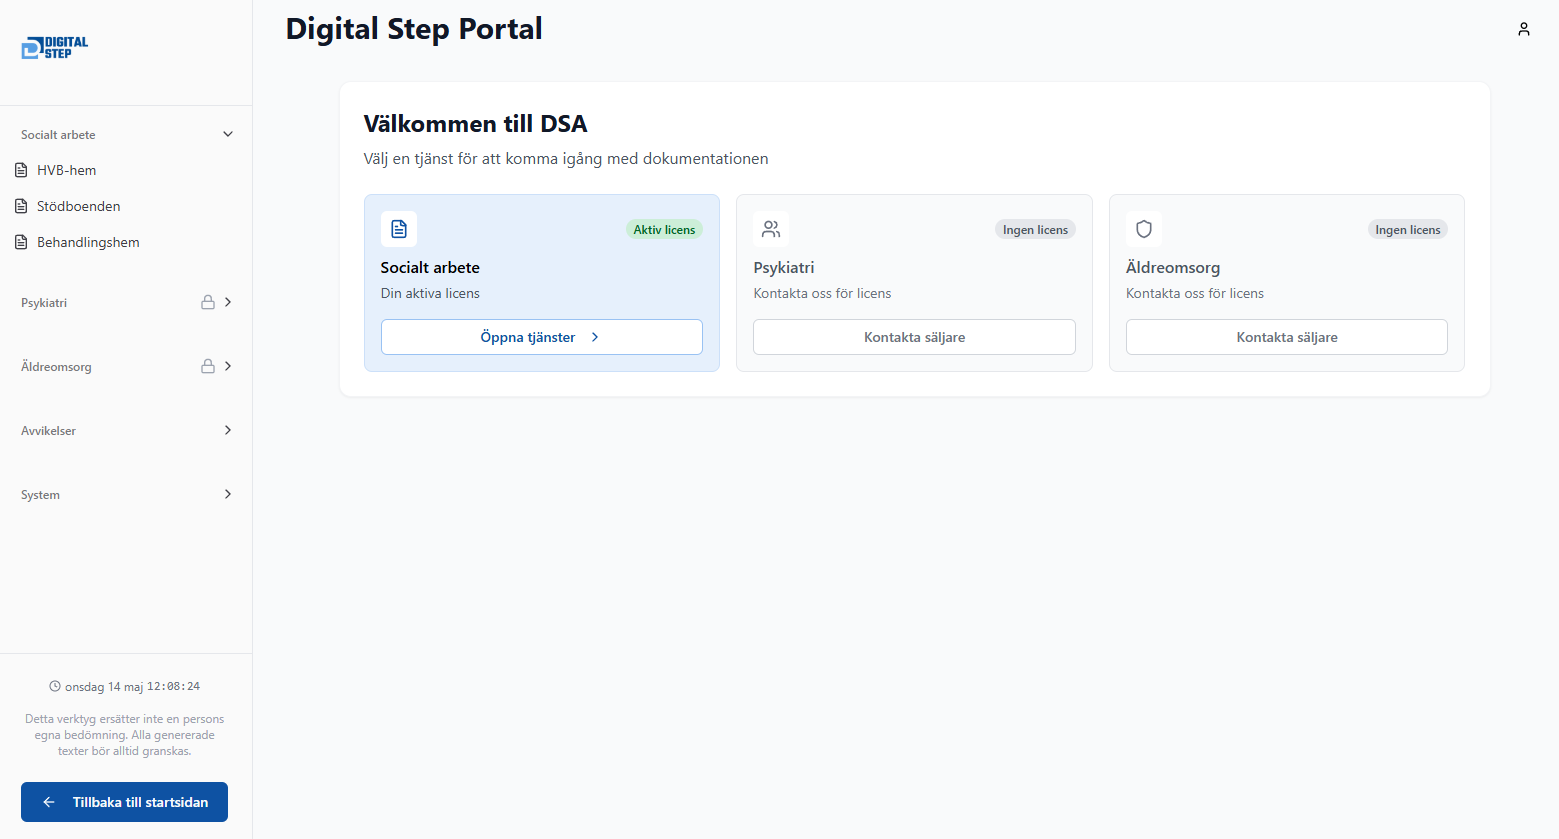1559x839 pixels.
Task: Select the Psykiatri sidebar label
Action: click(x=44, y=303)
